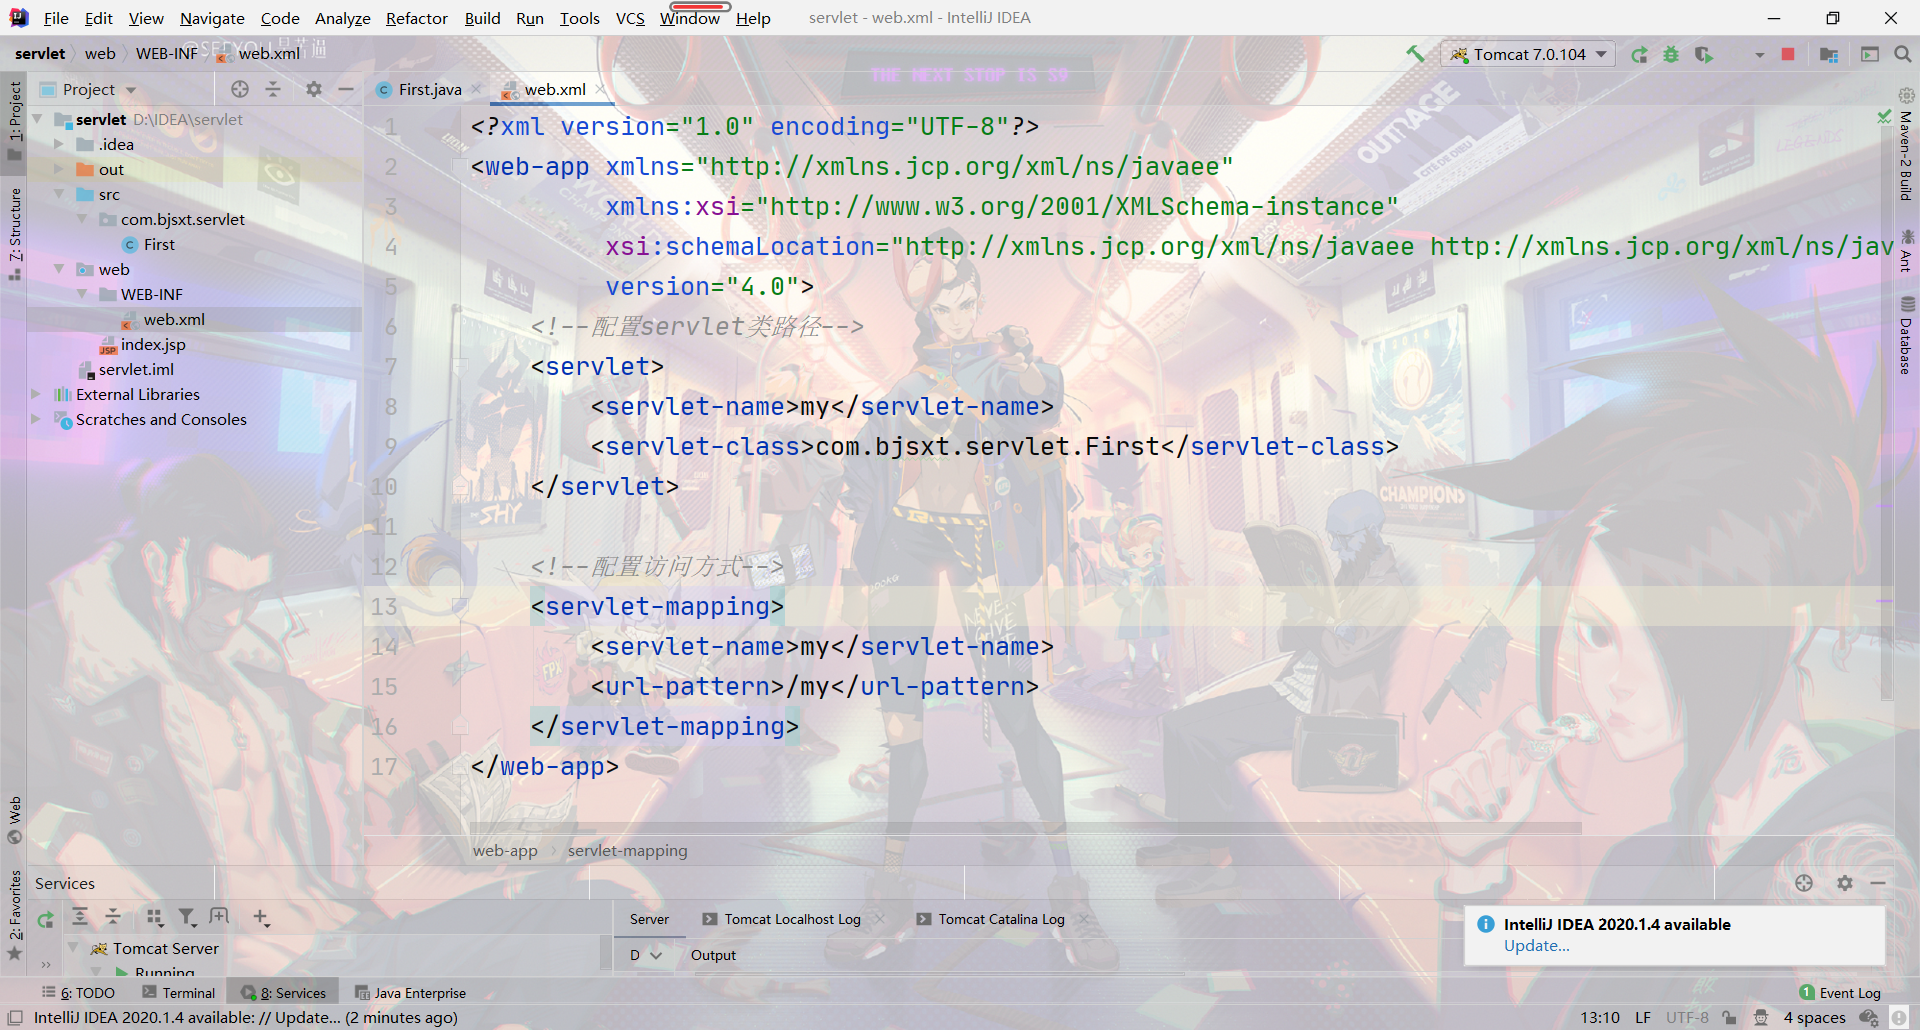The width and height of the screenshot is (1920, 1030).
Task: Click the editor's horizontal scrollbar
Action: click(1026, 828)
